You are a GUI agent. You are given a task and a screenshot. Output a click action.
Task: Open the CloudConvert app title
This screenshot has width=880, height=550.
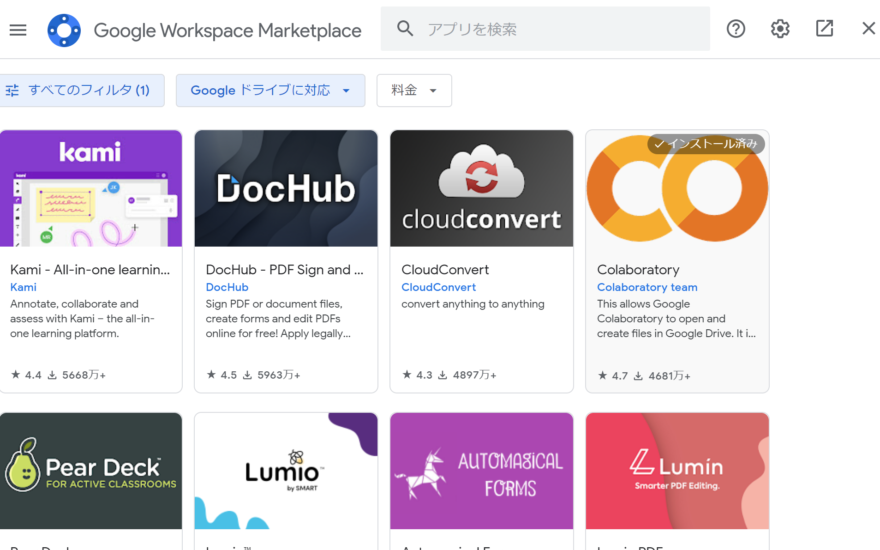[445, 270]
